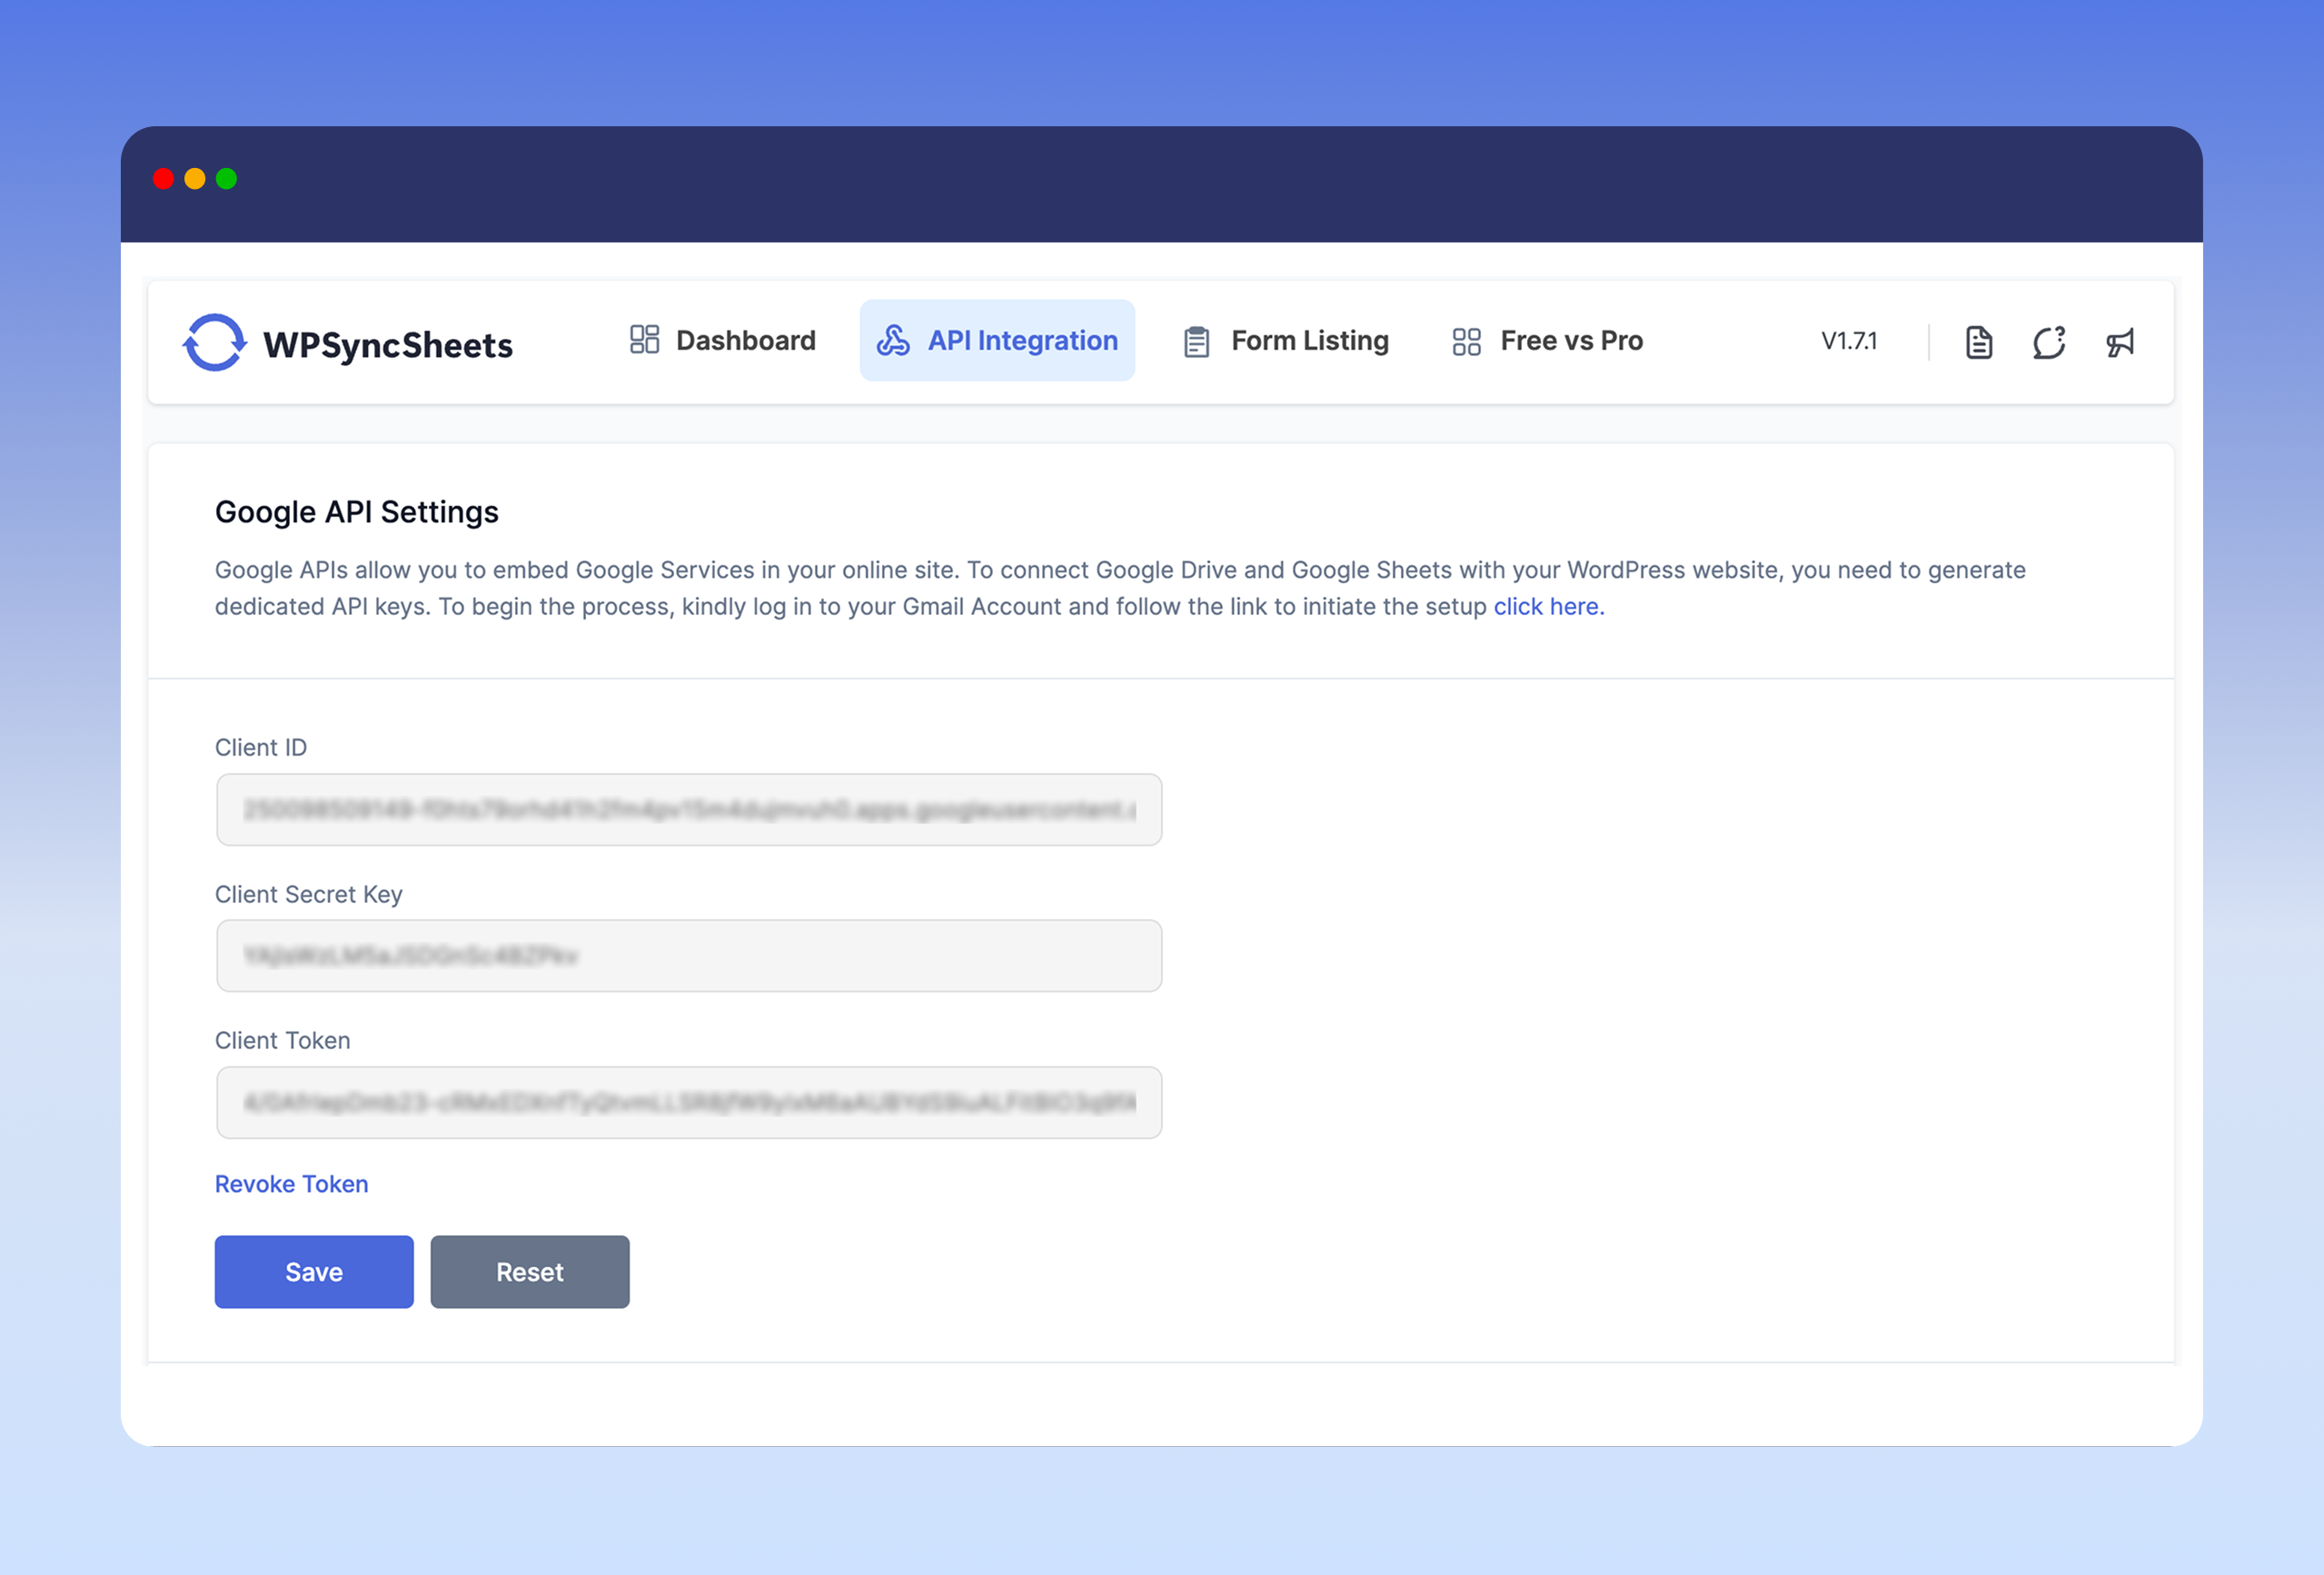Save the Google API settings

coord(314,1271)
